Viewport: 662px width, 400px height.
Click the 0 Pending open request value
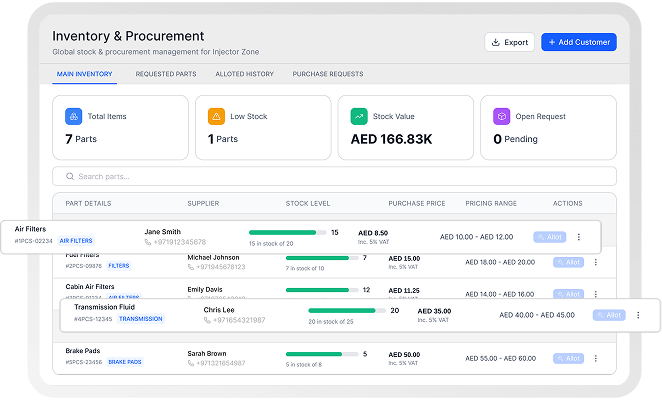[515, 139]
